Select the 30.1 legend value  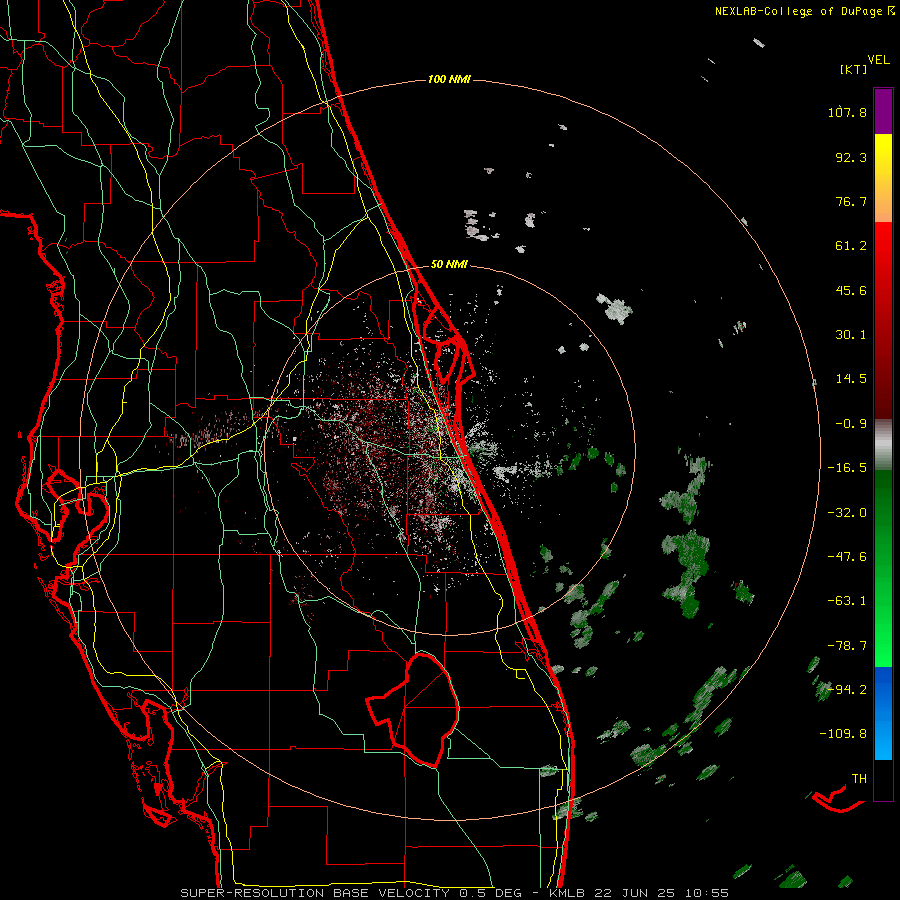click(851, 335)
